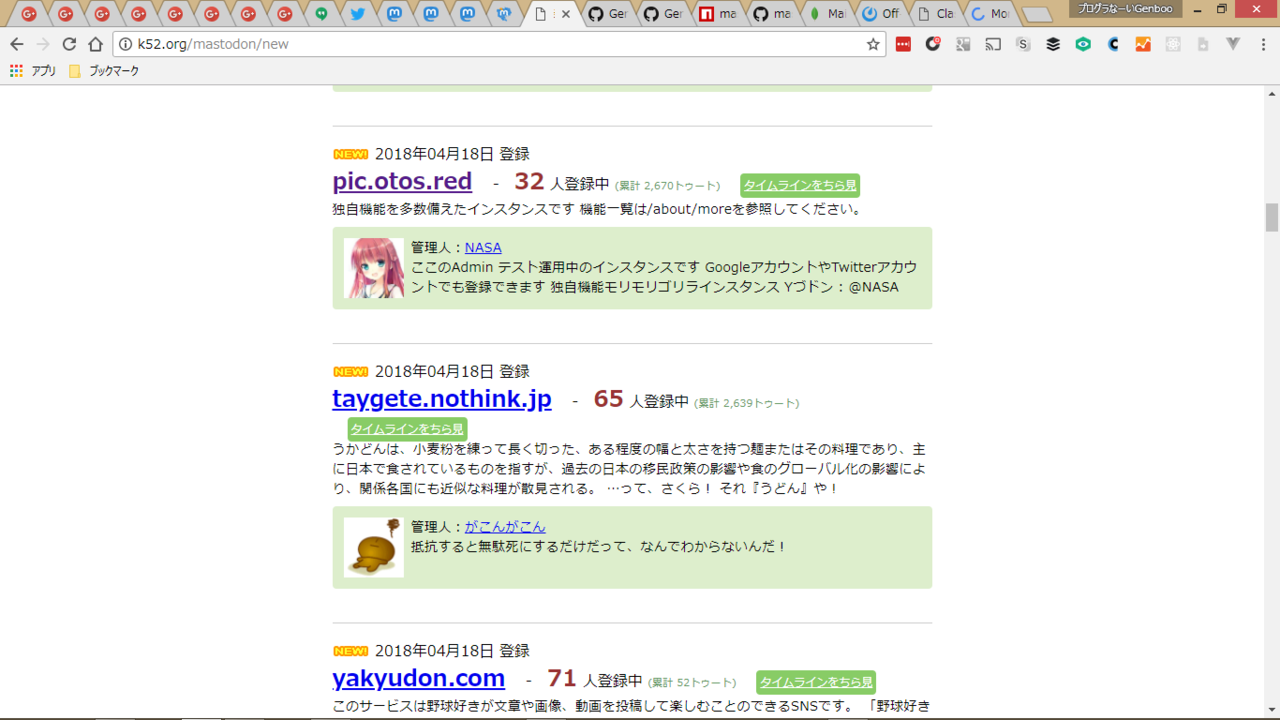The height and width of the screenshot is (720, 1280).
Task: Click the pink-haired admin avatar thumbnail
Action: coord(374,268)
